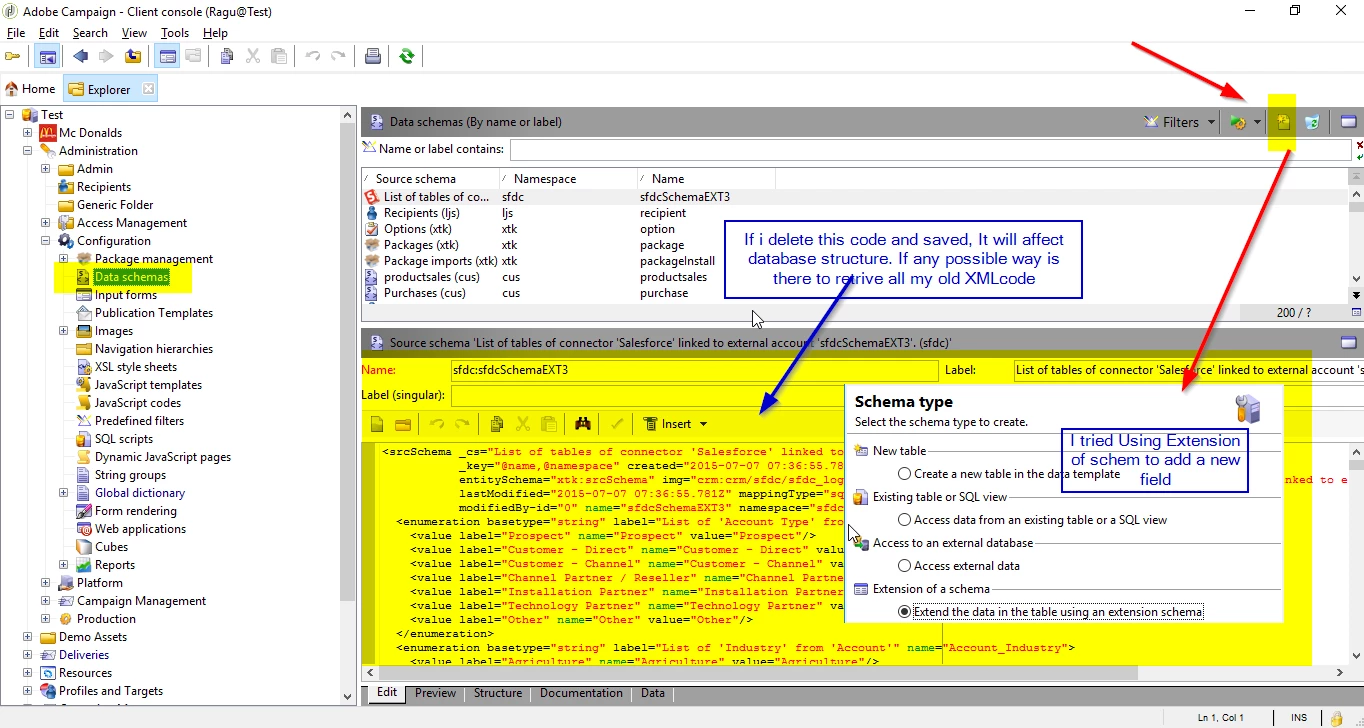Jump to top of schema list

tap(1357, 177)
